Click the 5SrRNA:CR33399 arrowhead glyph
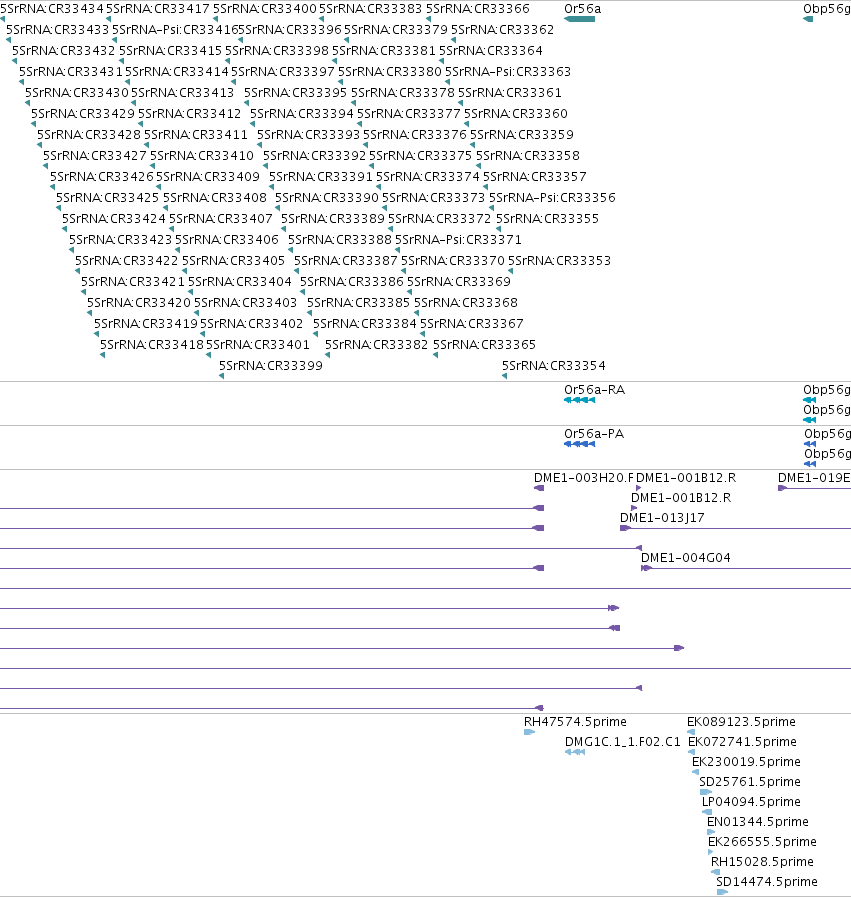 [x=221, y=376]
